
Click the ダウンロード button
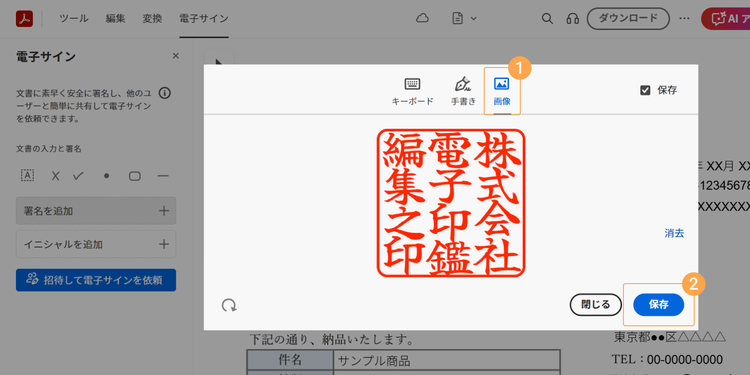click(x=628, y=19)
